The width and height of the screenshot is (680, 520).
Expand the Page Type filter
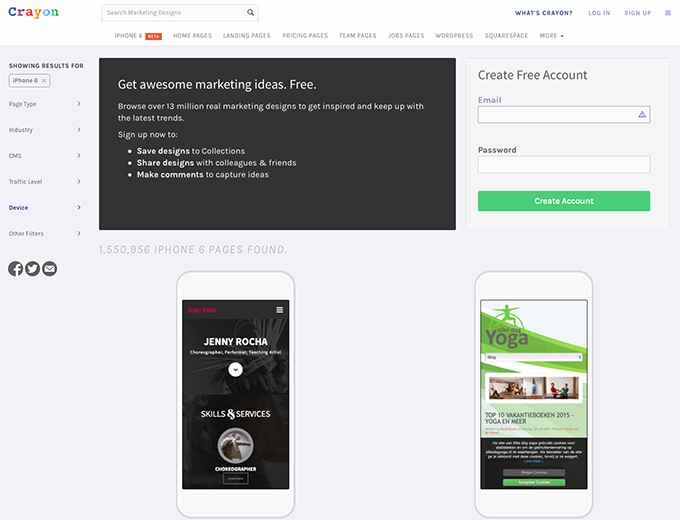pyautogui.click(x=45, y=104)
